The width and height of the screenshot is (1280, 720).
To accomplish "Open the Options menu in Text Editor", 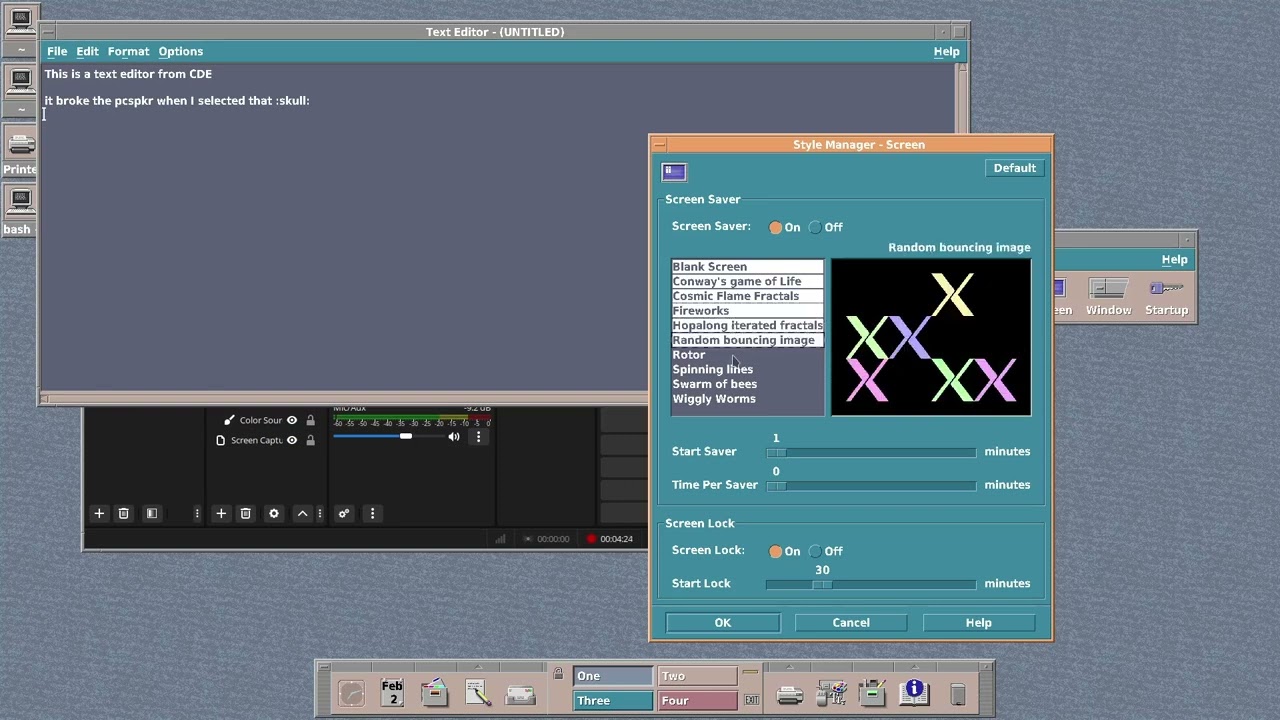I will pyautogui.click(x=180, y=51).
